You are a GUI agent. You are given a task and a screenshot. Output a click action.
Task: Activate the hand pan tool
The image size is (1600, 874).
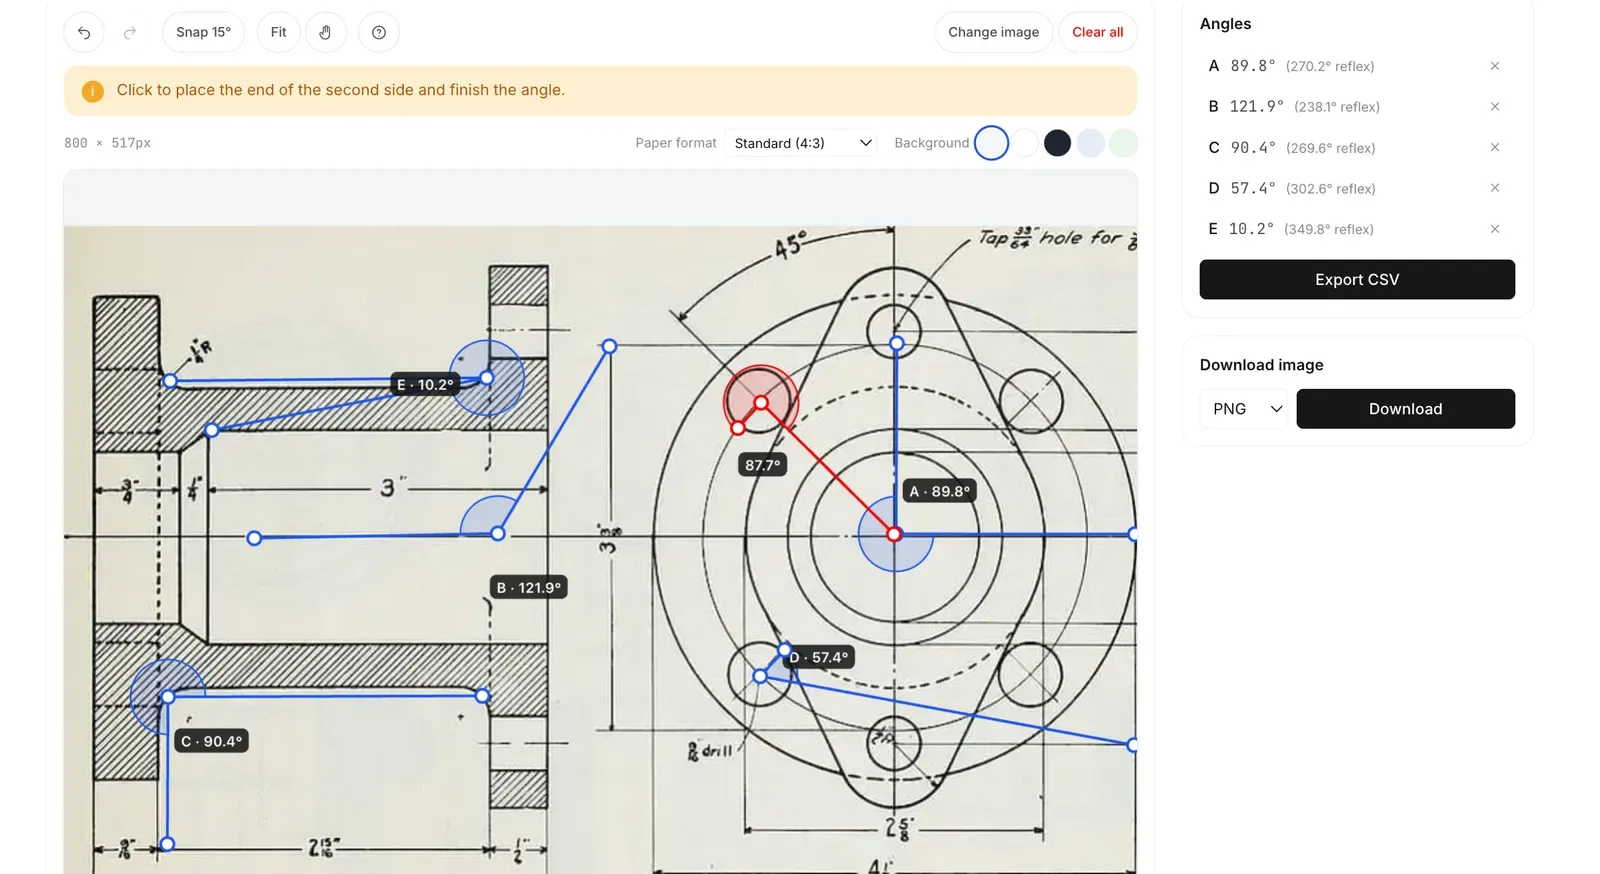tap(325, 32)
